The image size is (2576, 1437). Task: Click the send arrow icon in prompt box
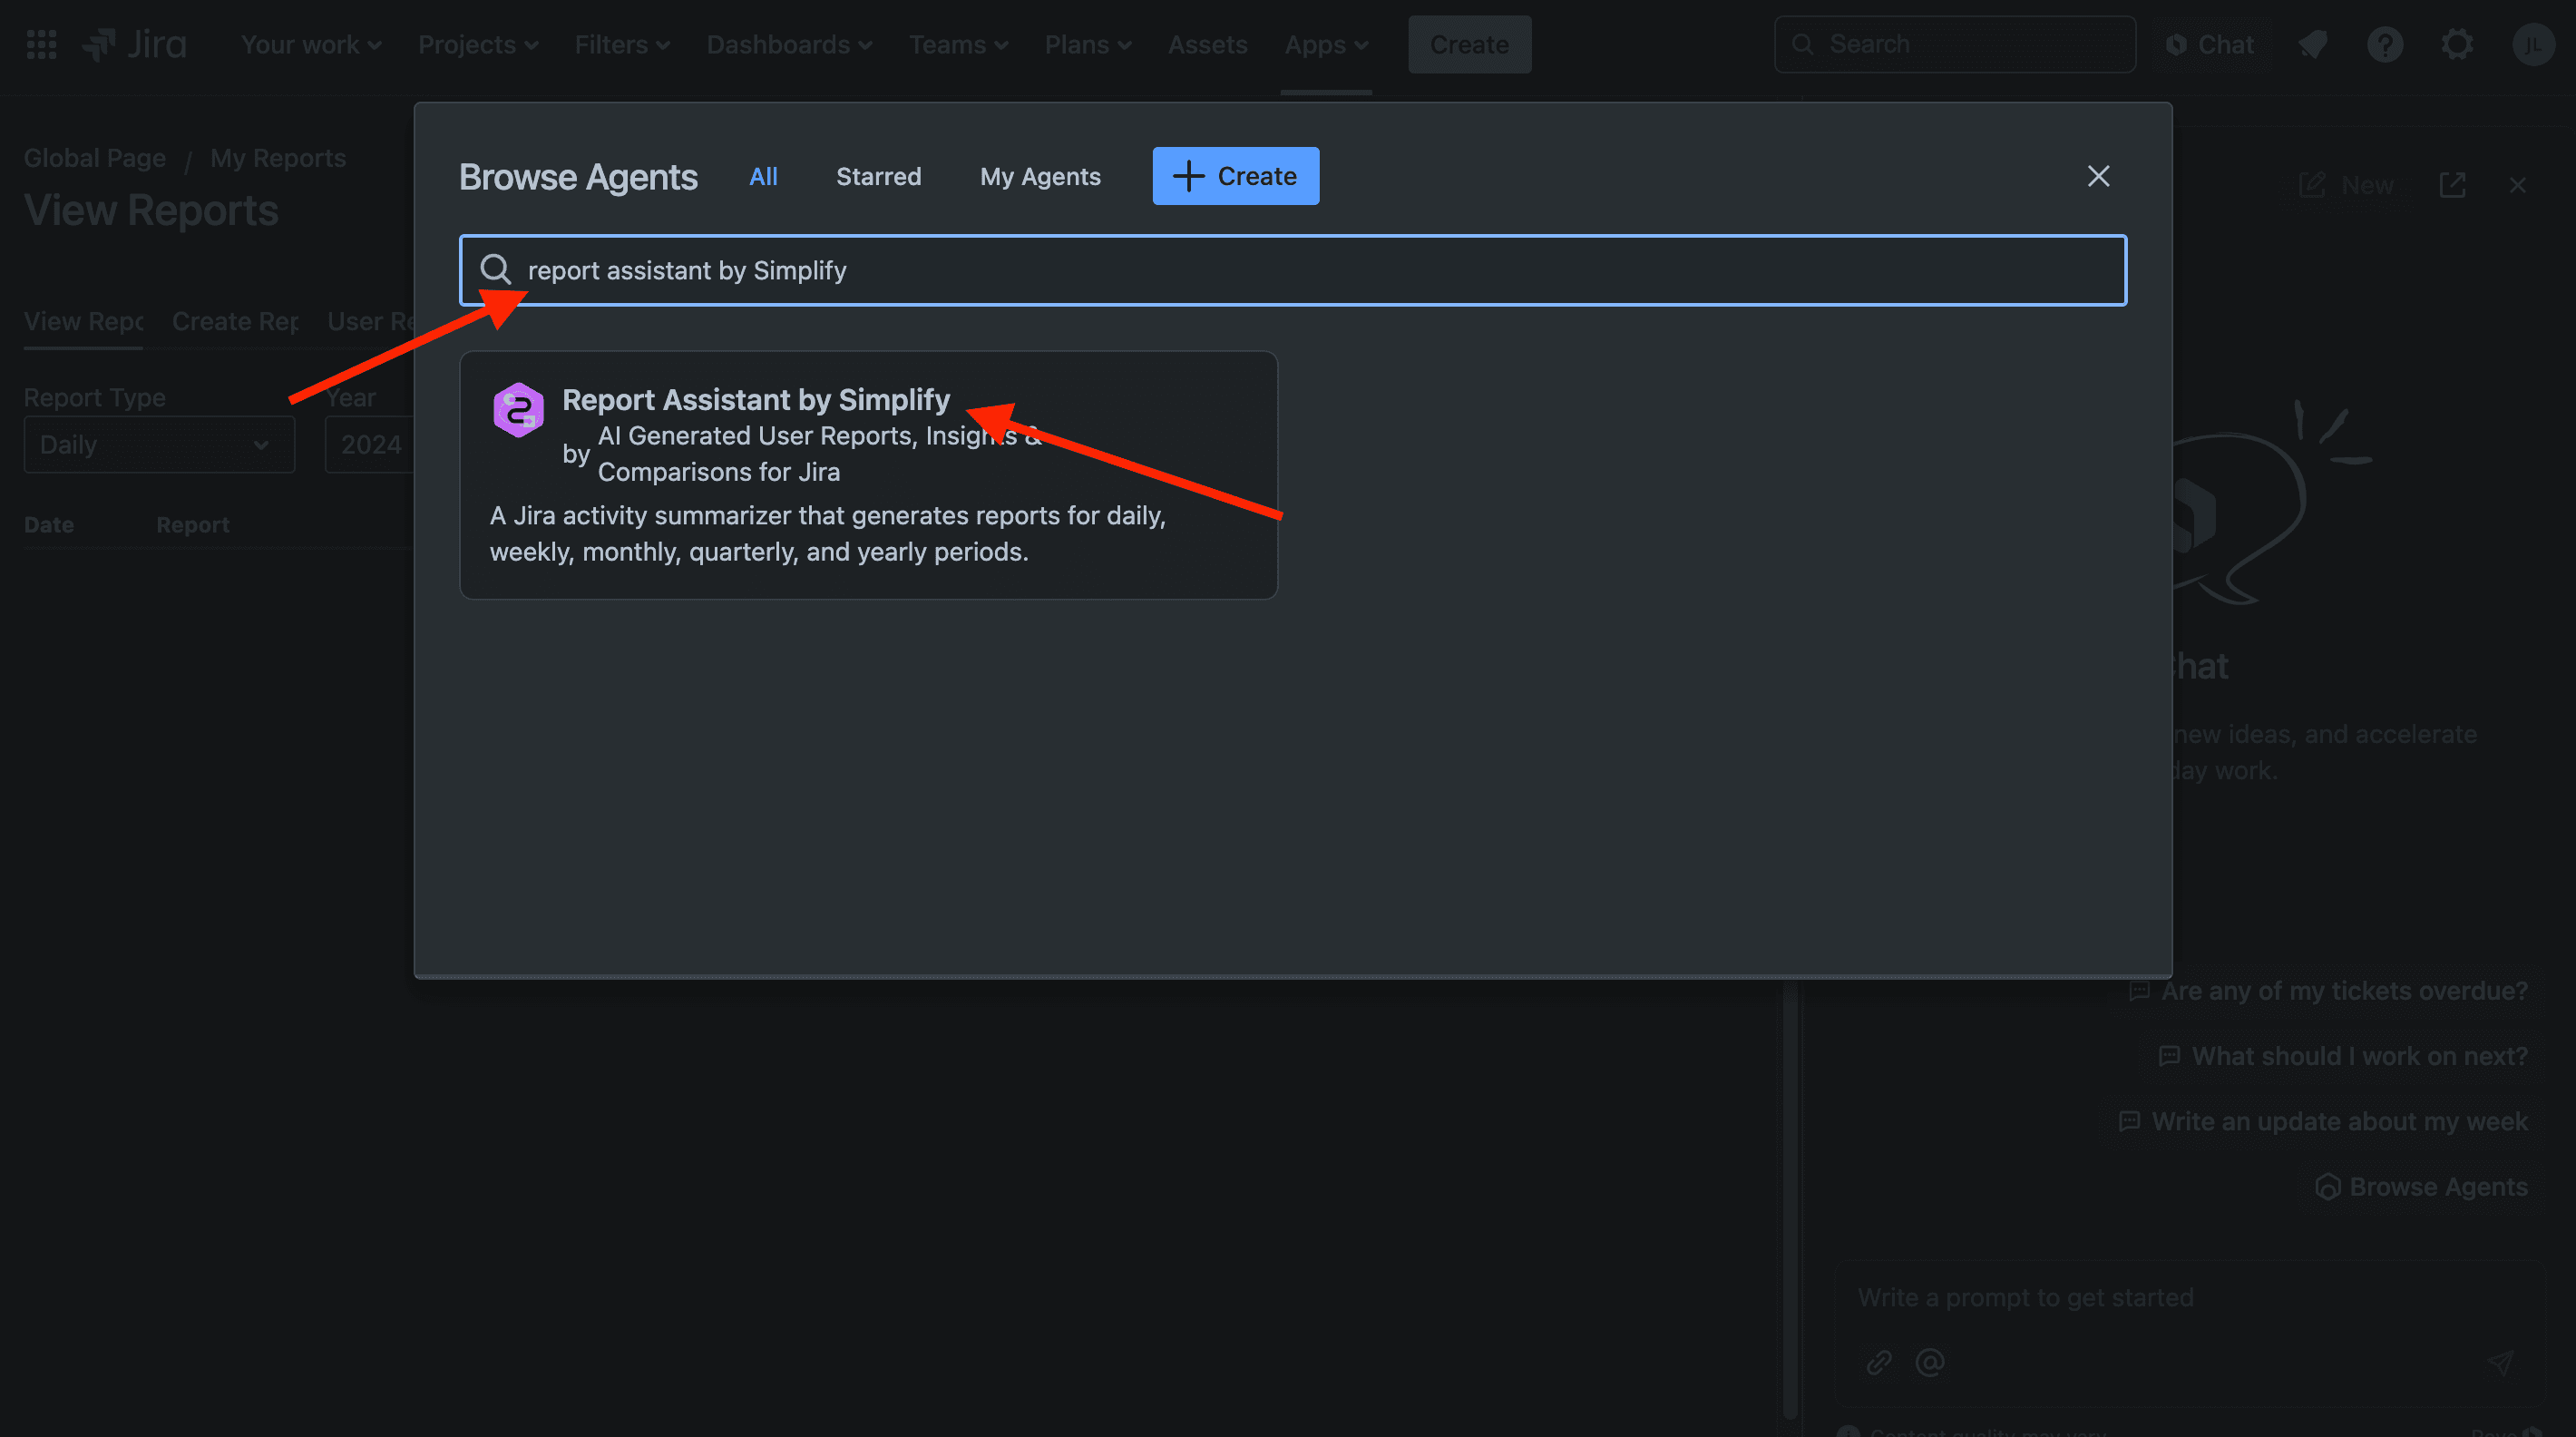(x=2500, y=1362)
